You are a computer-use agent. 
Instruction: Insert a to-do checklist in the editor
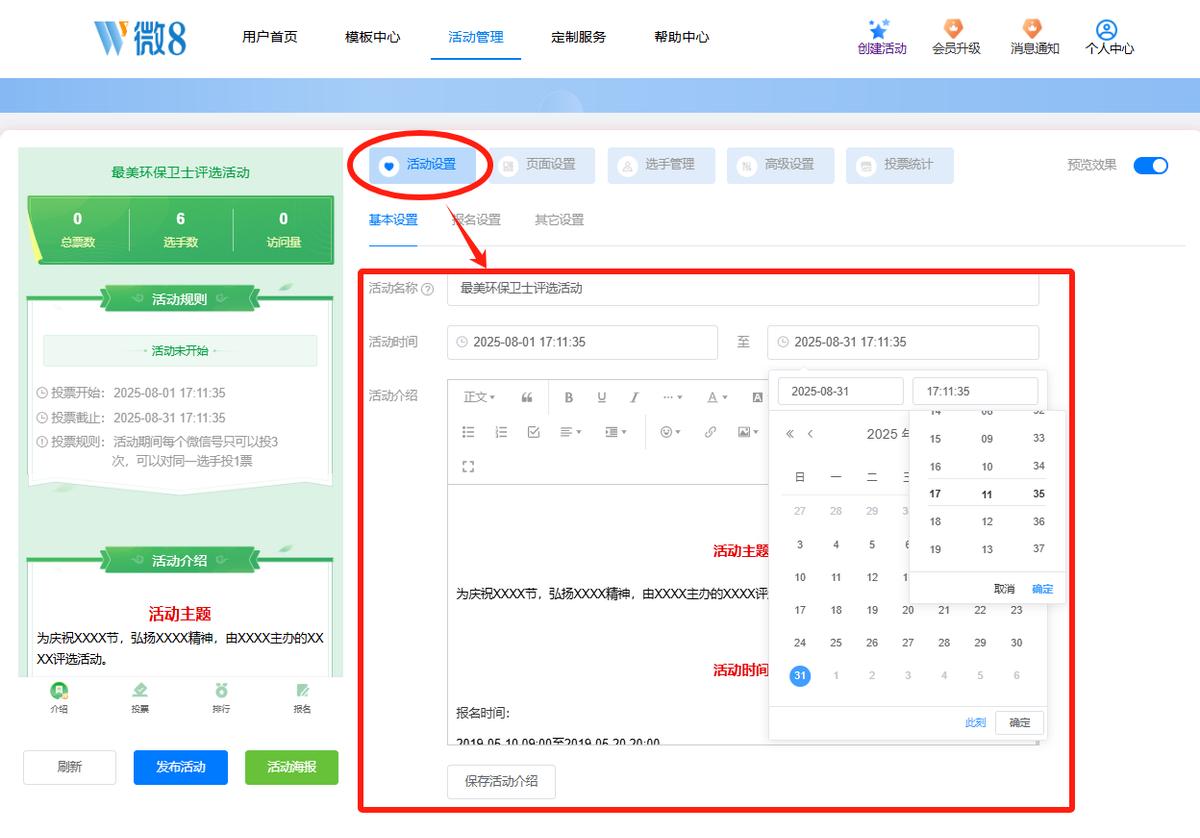(x=533, y=432)
